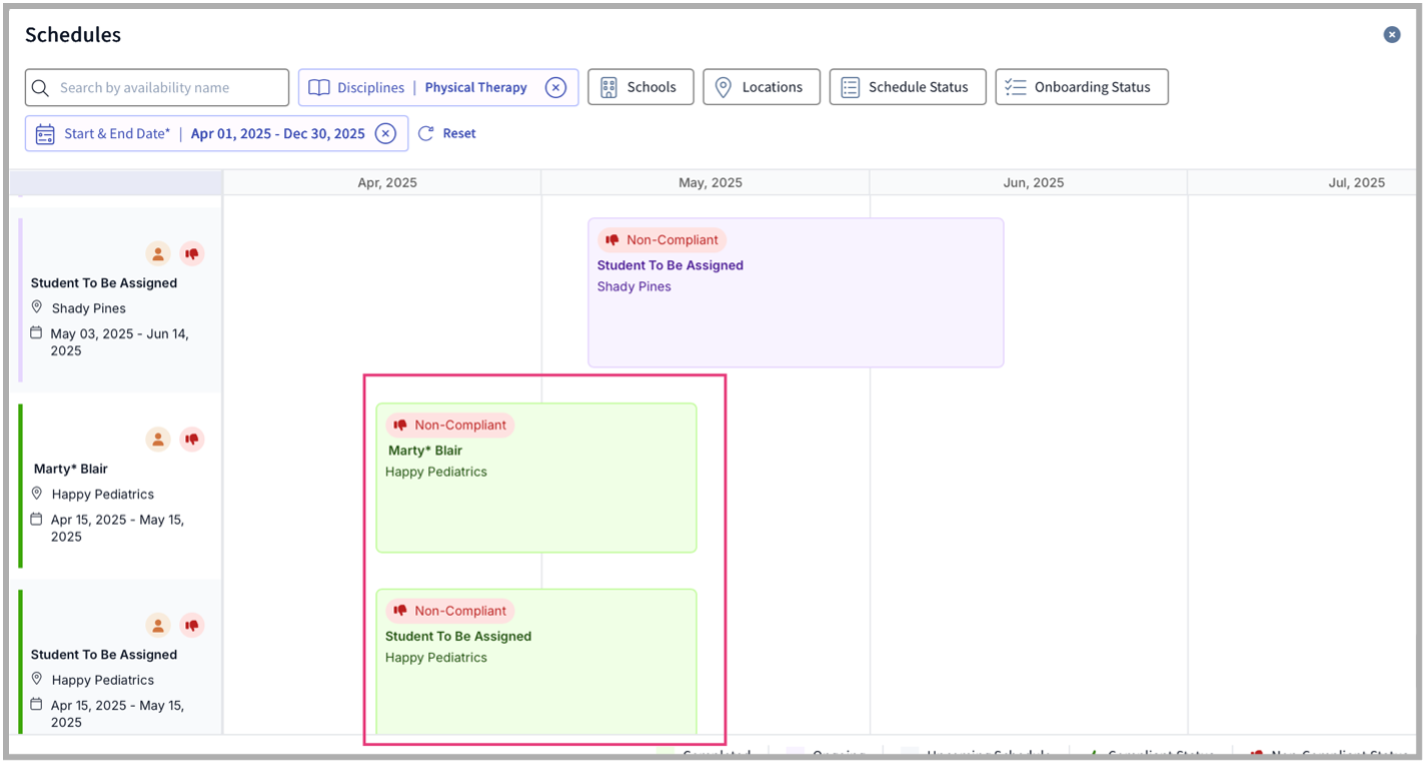Open the Student To Be Assigned Shady Pines schedule block
1426x763 pixels.
(x=795, y=291)
